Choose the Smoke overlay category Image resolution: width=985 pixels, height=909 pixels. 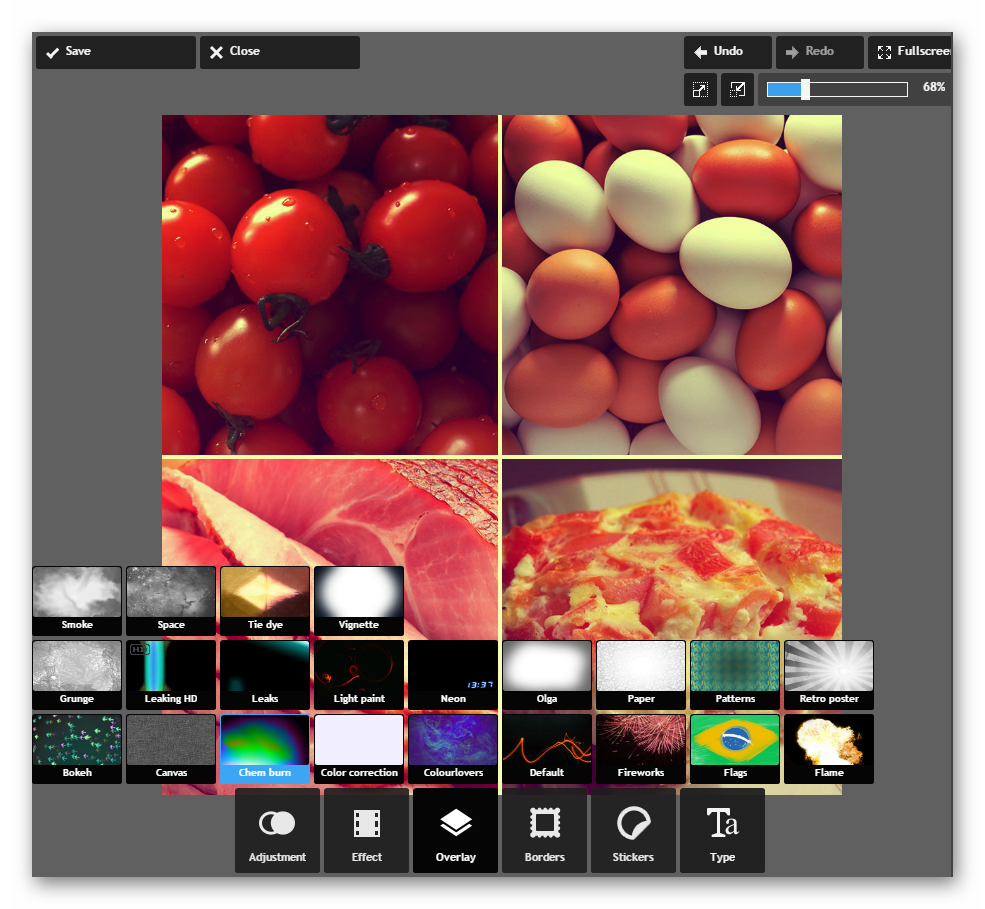click(x=77, y=601)
